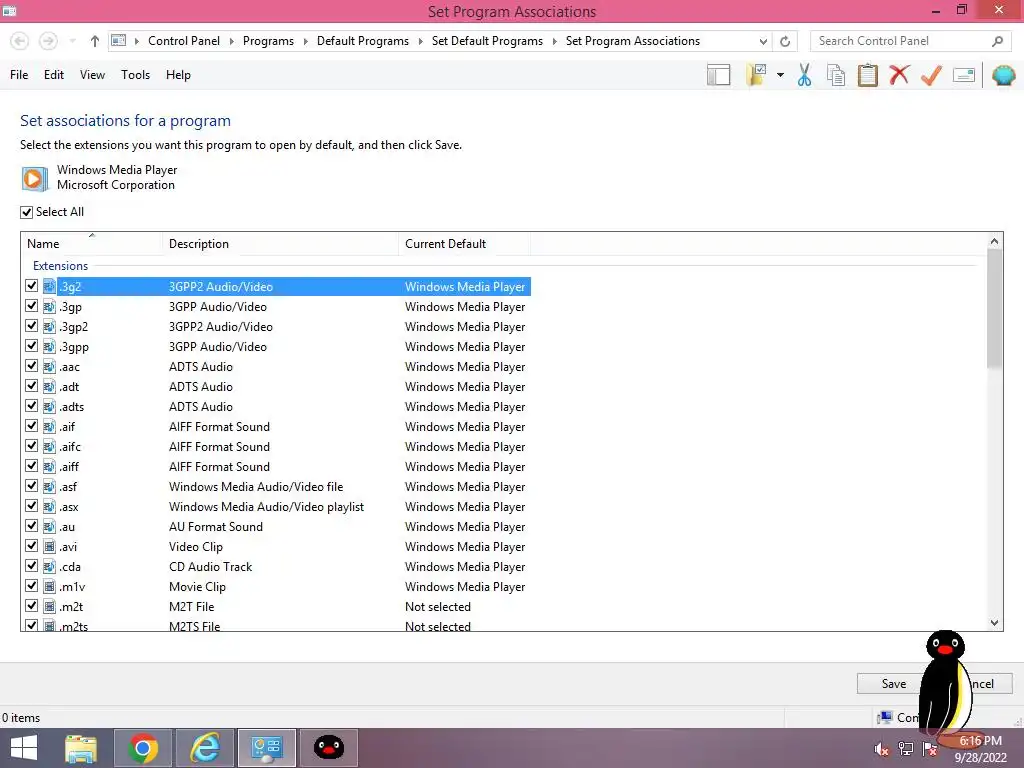Navigate to Programs in breadcrumb
This screenshot has width=1024, height=768.
pyautogui.click(x=268, y=41)
